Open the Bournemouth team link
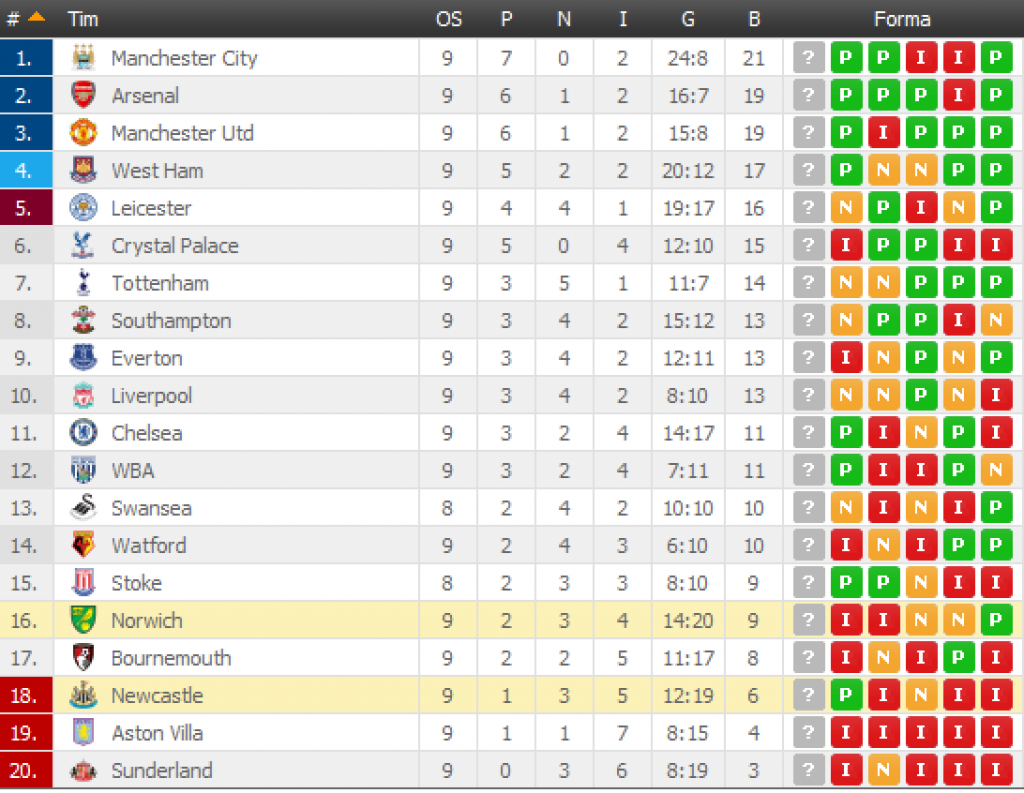This screenshot has height=793, width=1024. click(171, 658)
